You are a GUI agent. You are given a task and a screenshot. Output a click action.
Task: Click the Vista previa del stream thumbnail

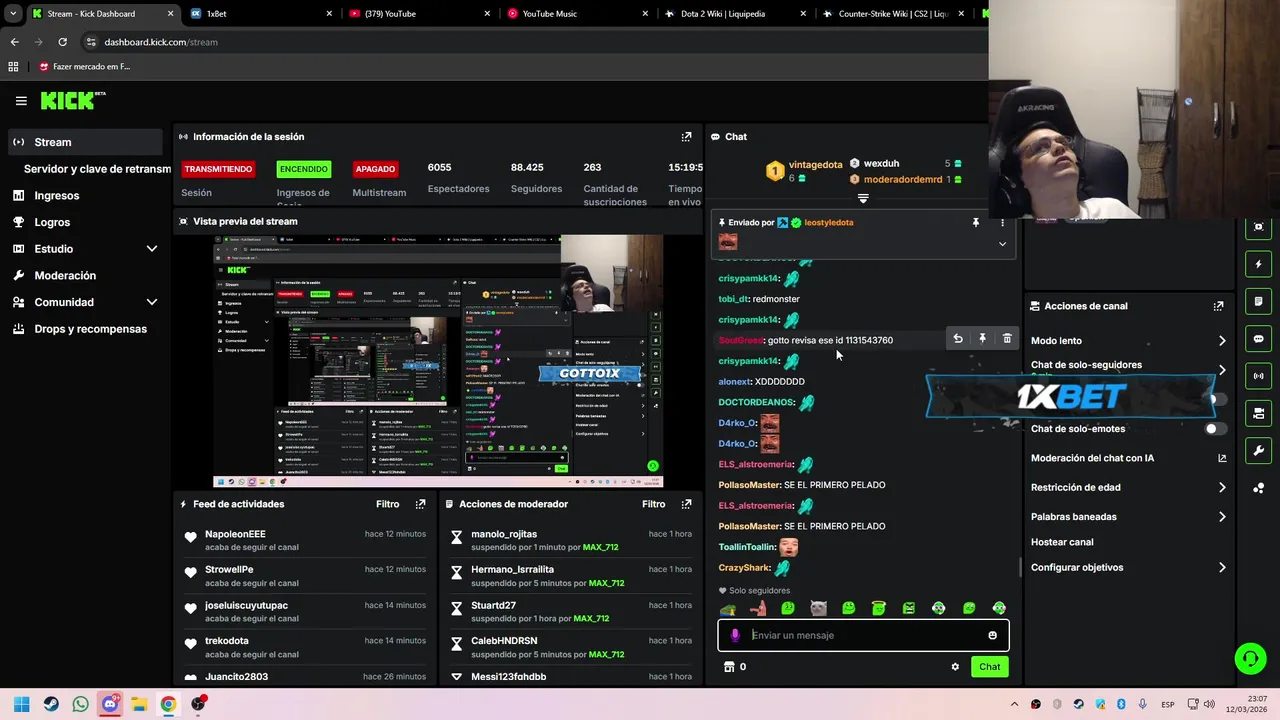pyautogui.click(x=438, y=361)
